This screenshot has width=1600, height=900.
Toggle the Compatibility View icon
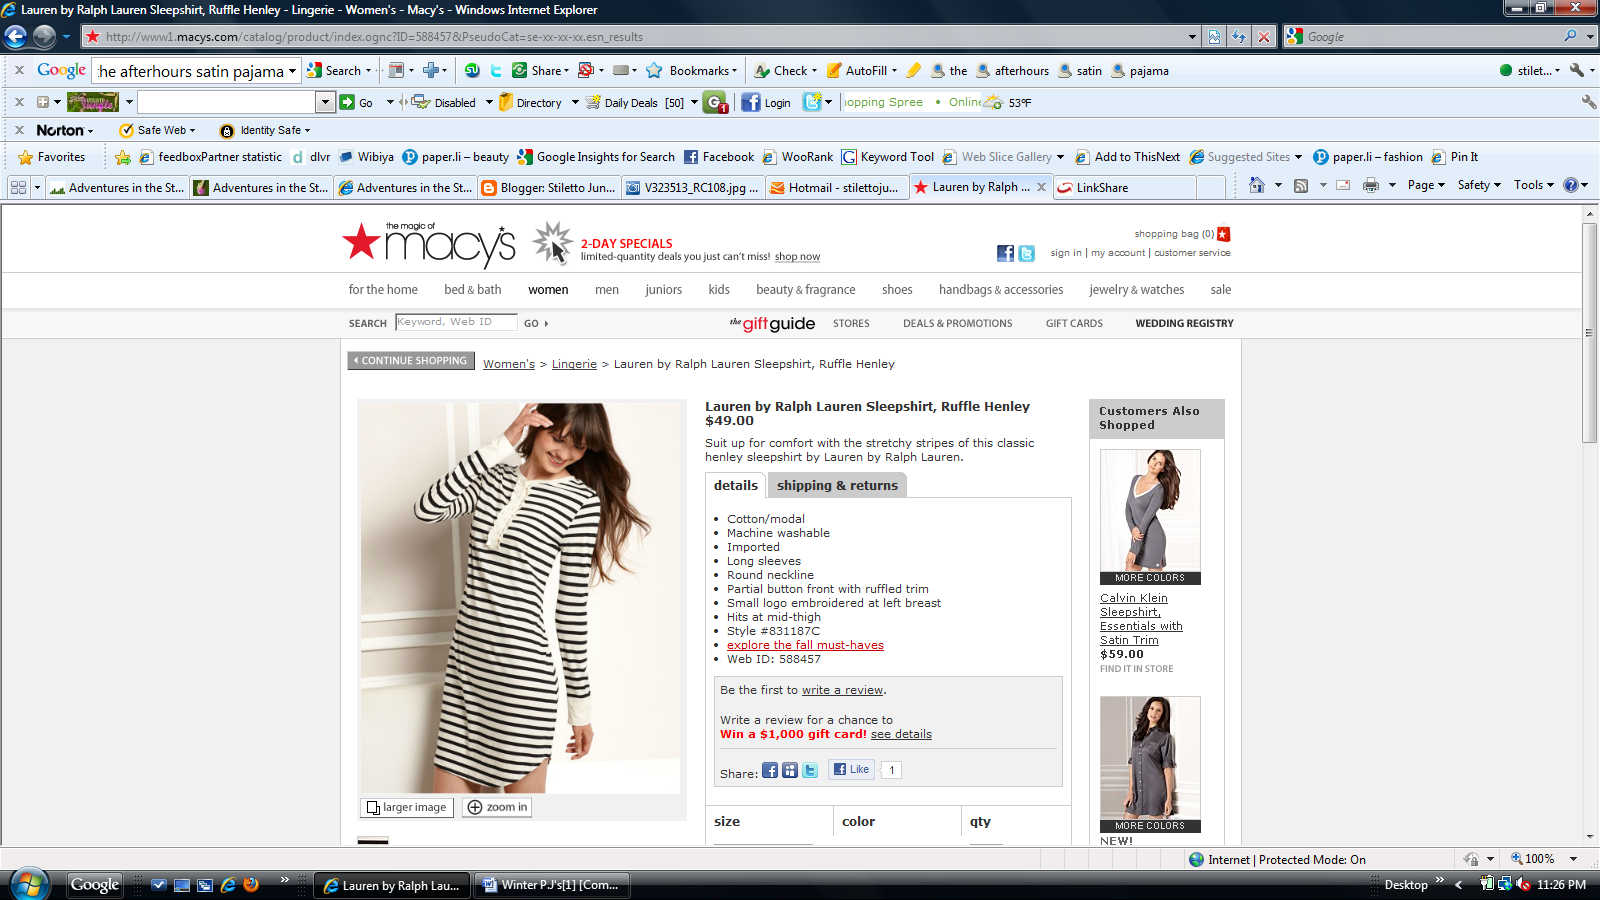coord(1214,37)
